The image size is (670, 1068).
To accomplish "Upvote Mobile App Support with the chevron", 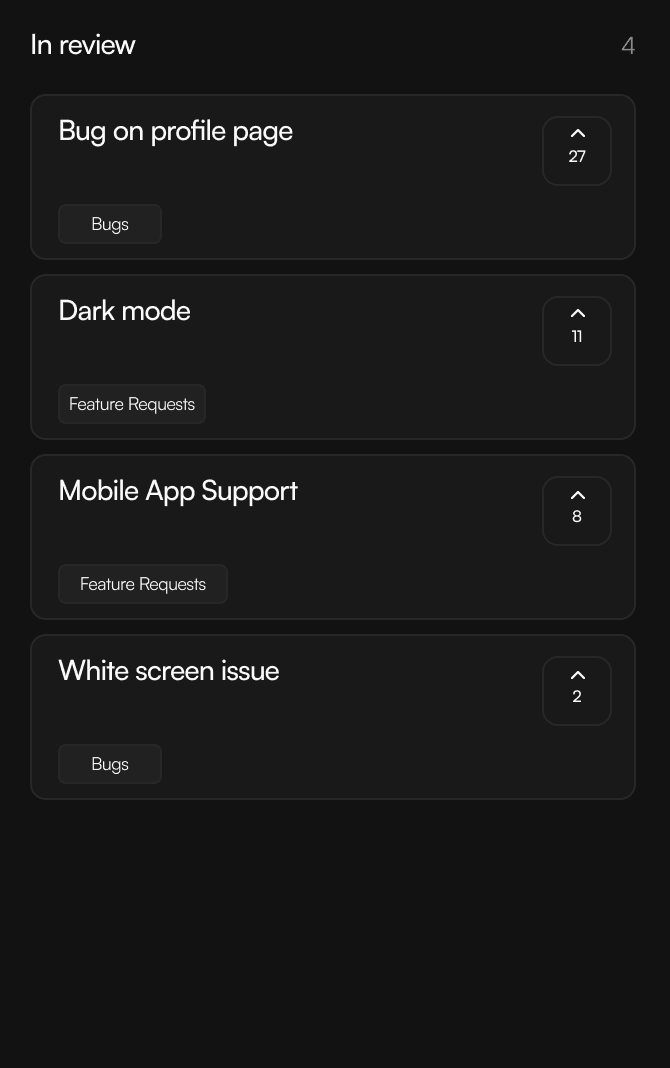I will click(x=577, y=494).
